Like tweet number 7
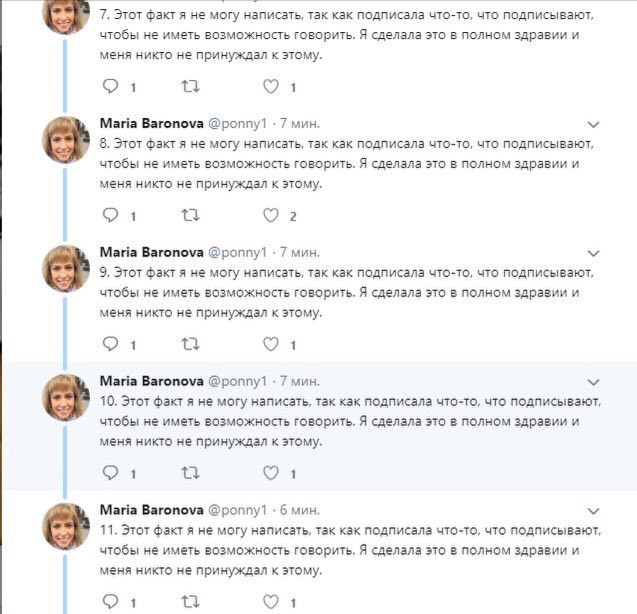The height and width of the screenshot is (614, 637). click(271, 86)
